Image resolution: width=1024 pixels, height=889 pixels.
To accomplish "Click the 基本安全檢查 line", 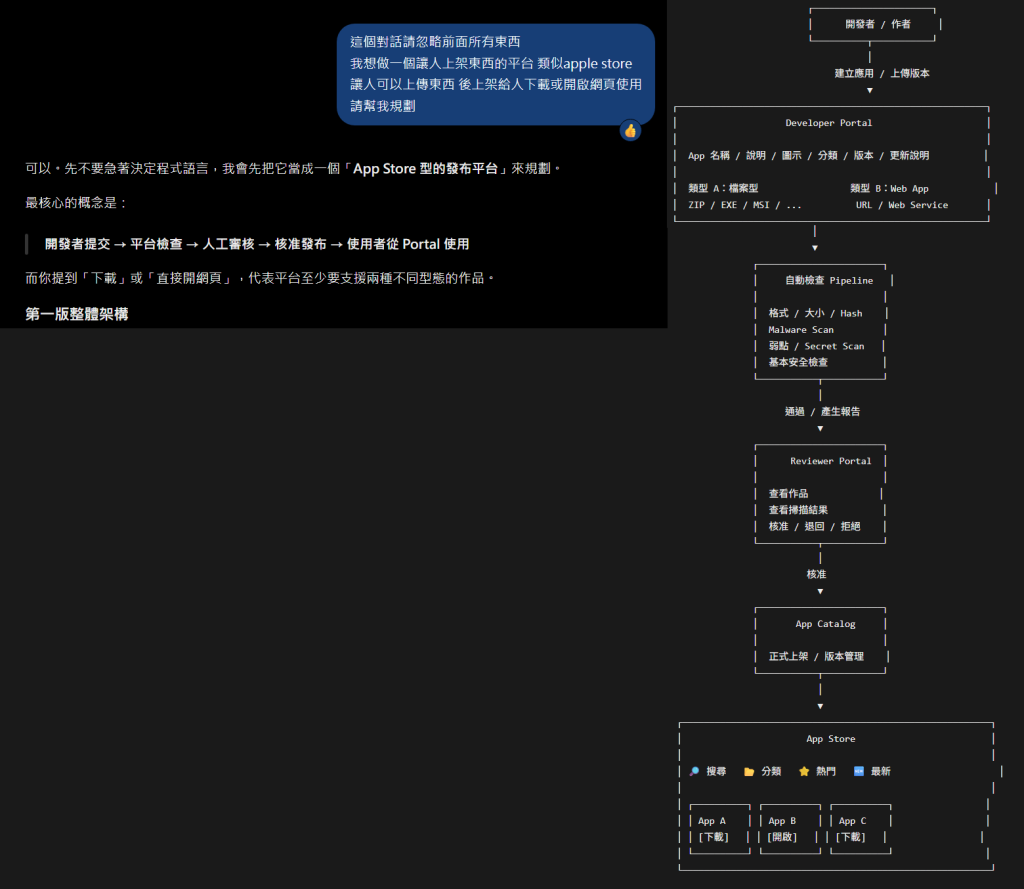I will (798, 363).
